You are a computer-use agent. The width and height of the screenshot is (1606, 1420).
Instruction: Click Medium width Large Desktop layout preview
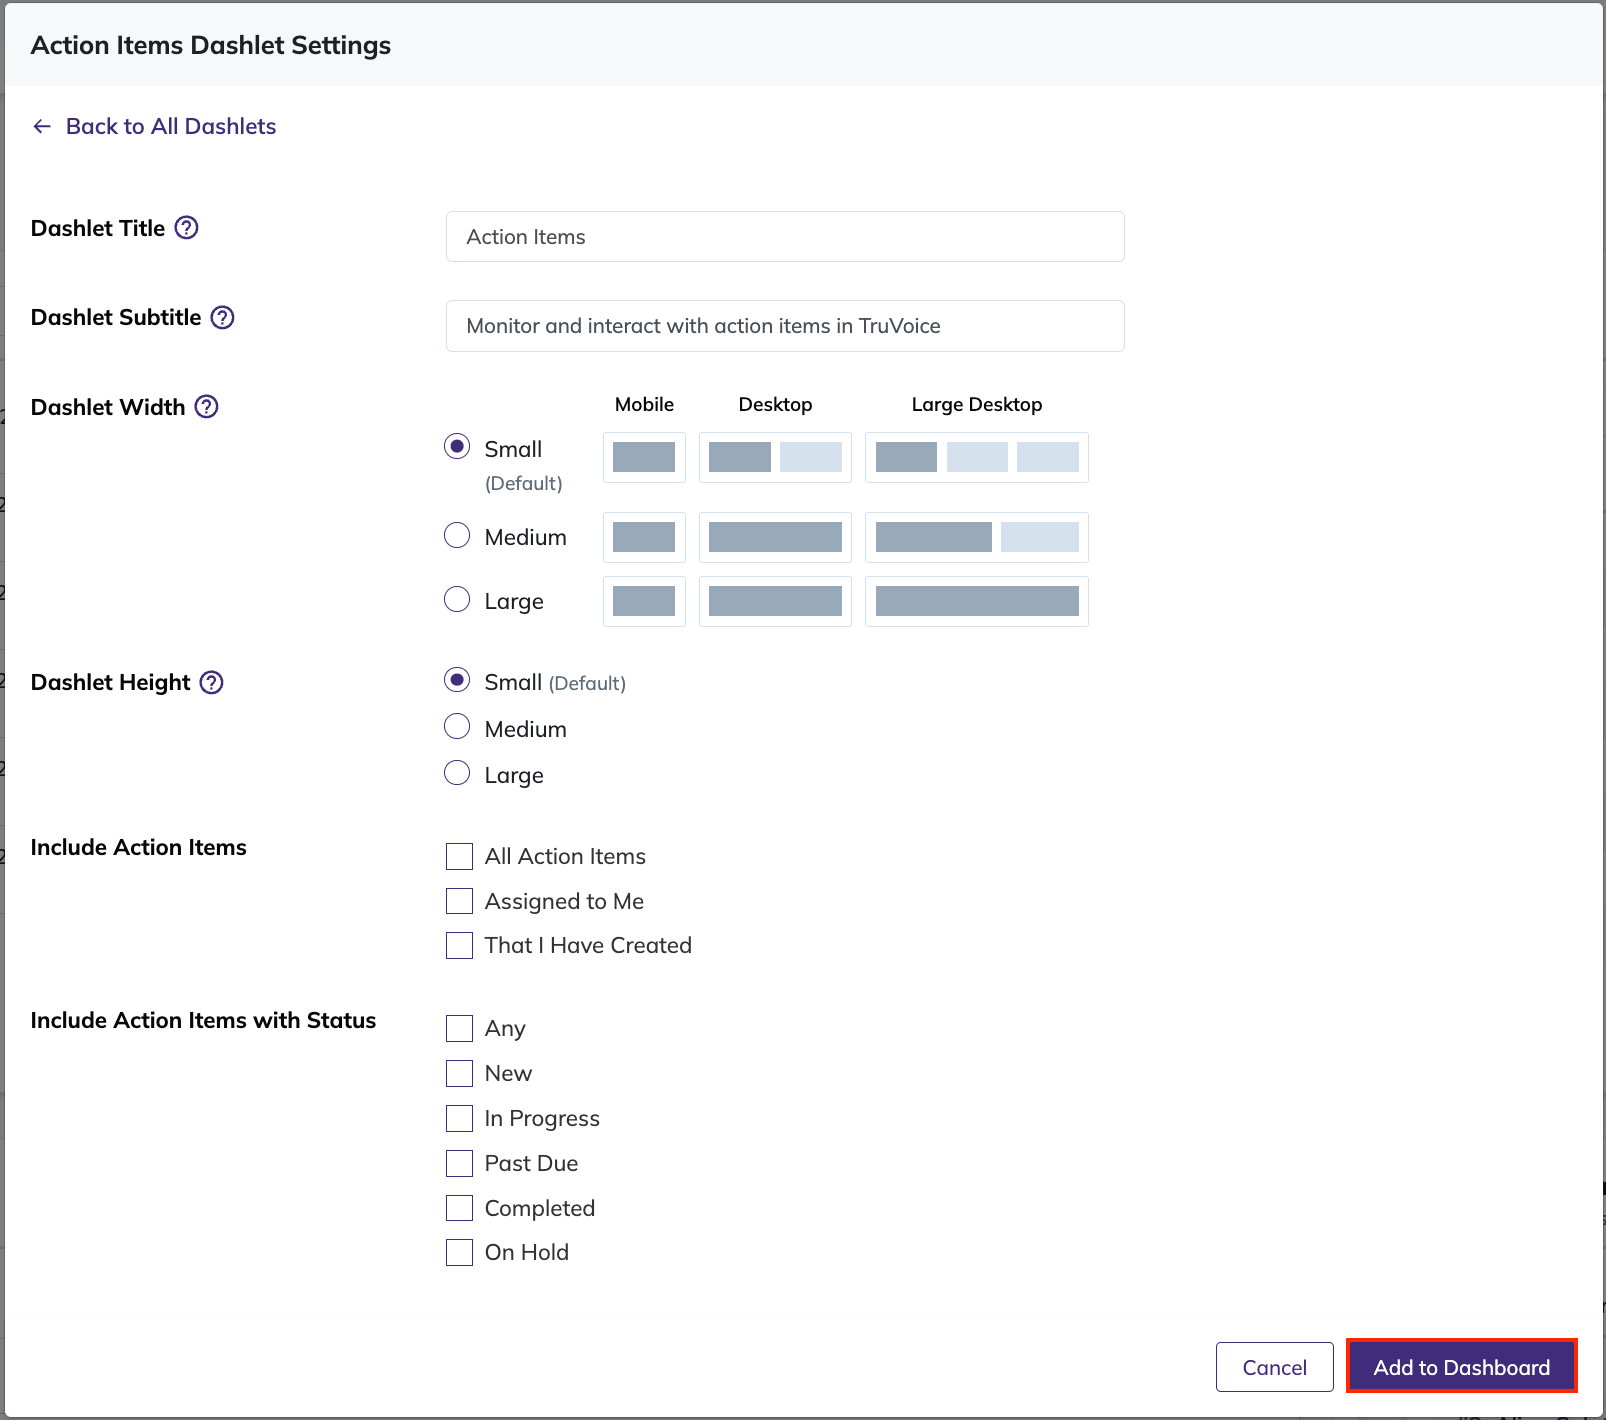pyautogui.click(x=977, y=537)
